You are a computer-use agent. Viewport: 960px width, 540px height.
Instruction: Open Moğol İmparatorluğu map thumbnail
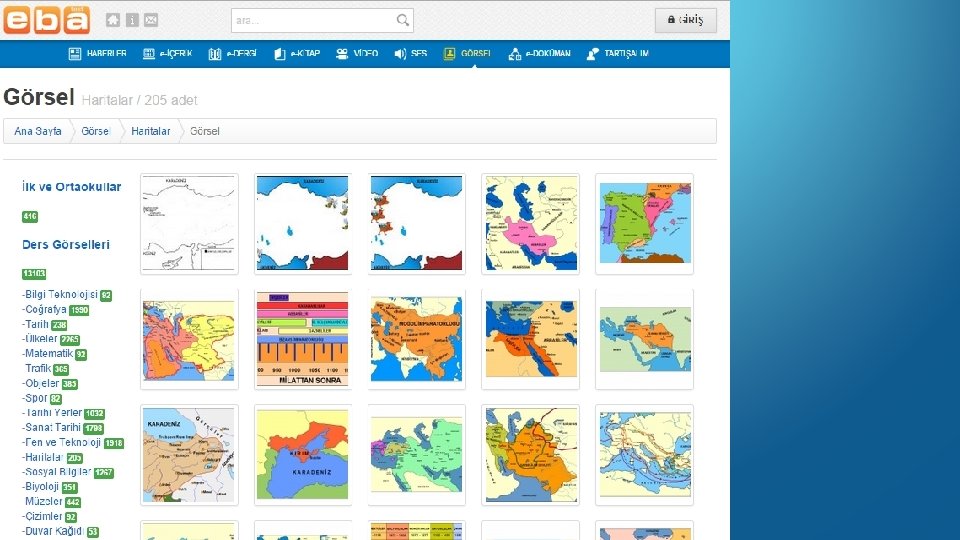point(417,339)
